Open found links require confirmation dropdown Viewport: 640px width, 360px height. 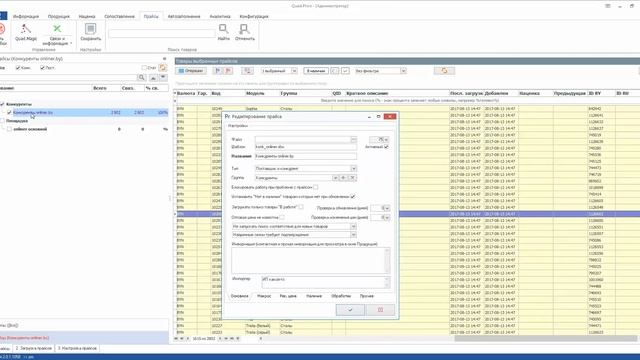click(353, 235)
